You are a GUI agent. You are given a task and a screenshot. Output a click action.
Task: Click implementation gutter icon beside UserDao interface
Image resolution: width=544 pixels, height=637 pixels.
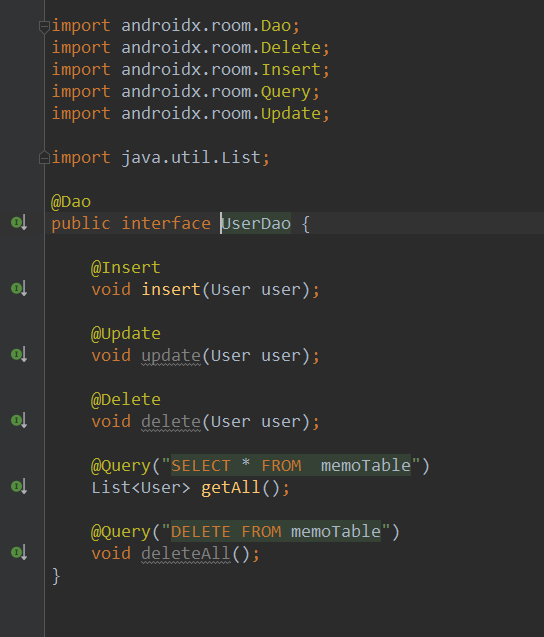pos(19,223)
